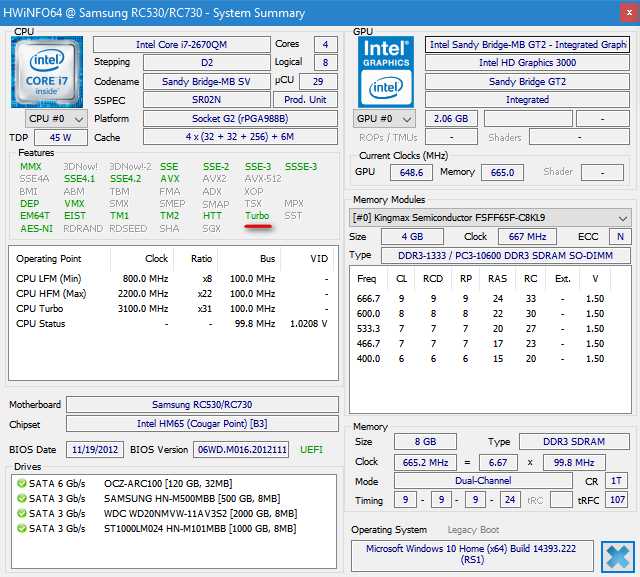Select the CPU HFM (Max) operating point row
640x577 pixels.
pyautogui.click(x=172, y=294)
